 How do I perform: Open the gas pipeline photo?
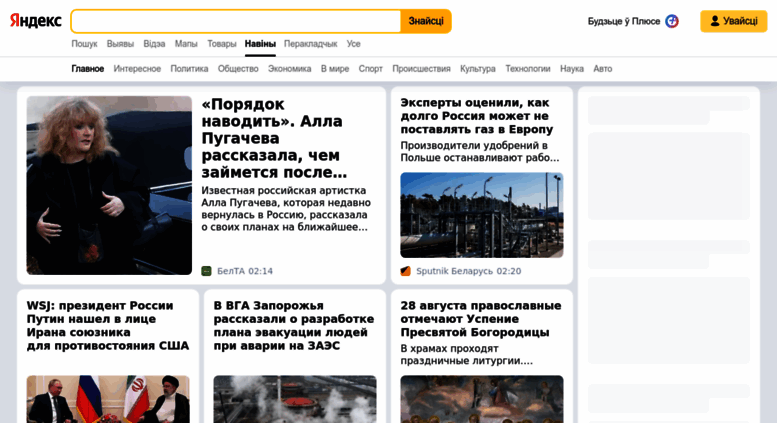click(x=482, y=215)
